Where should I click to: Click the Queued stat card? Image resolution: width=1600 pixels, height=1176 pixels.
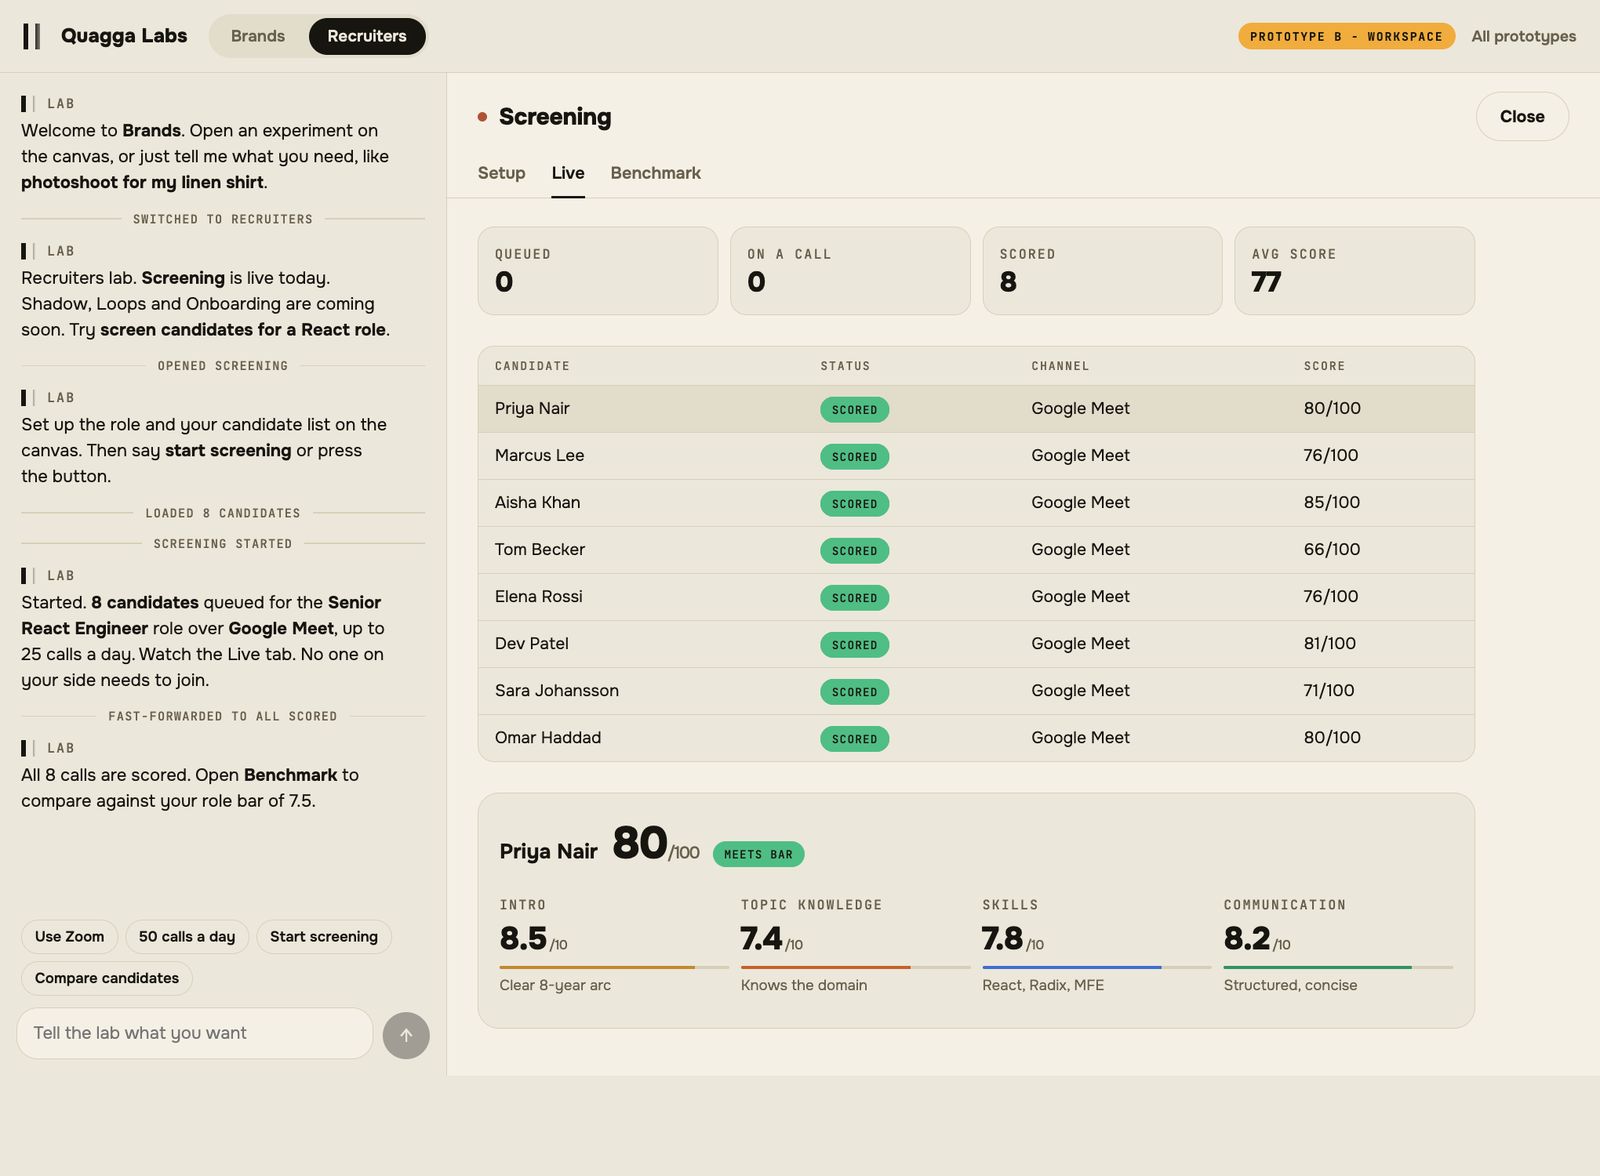point(598,271)
